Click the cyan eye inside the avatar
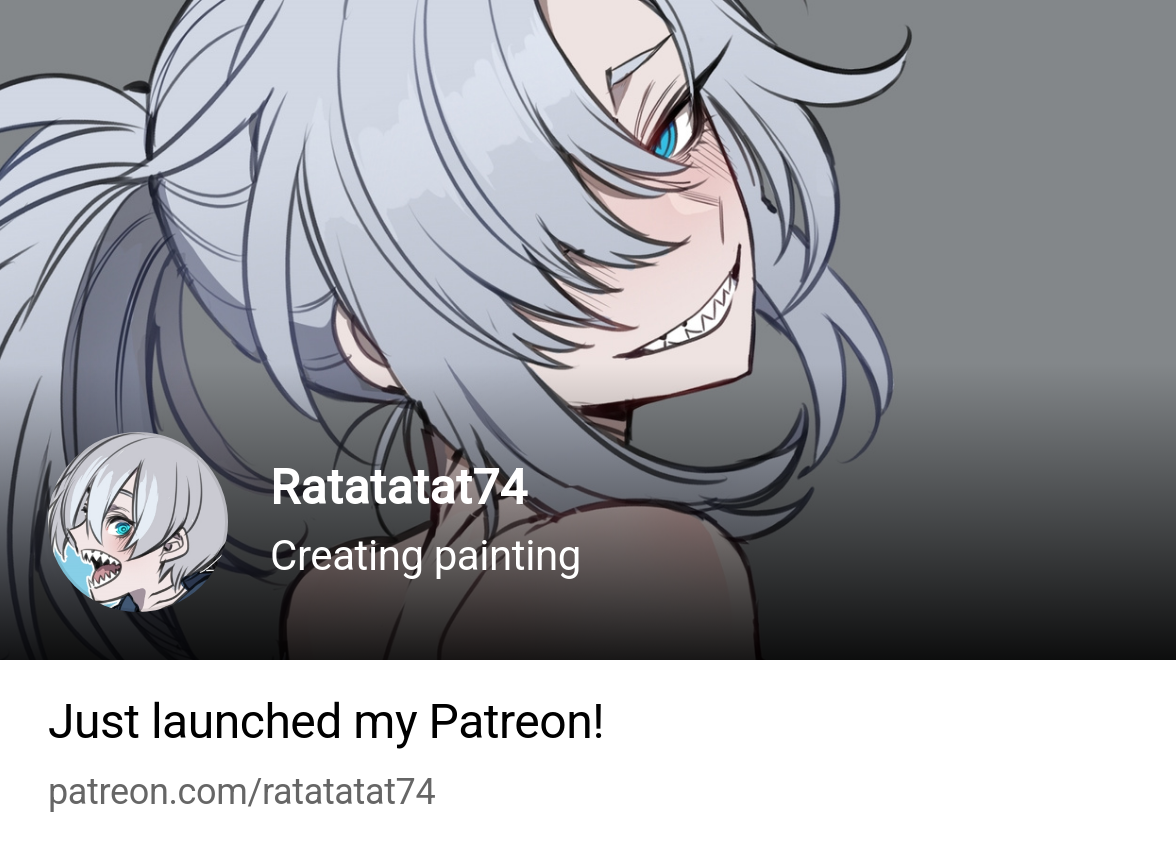Image resolution: width=1176 pixels, height=852 pixels. [122, 529]
